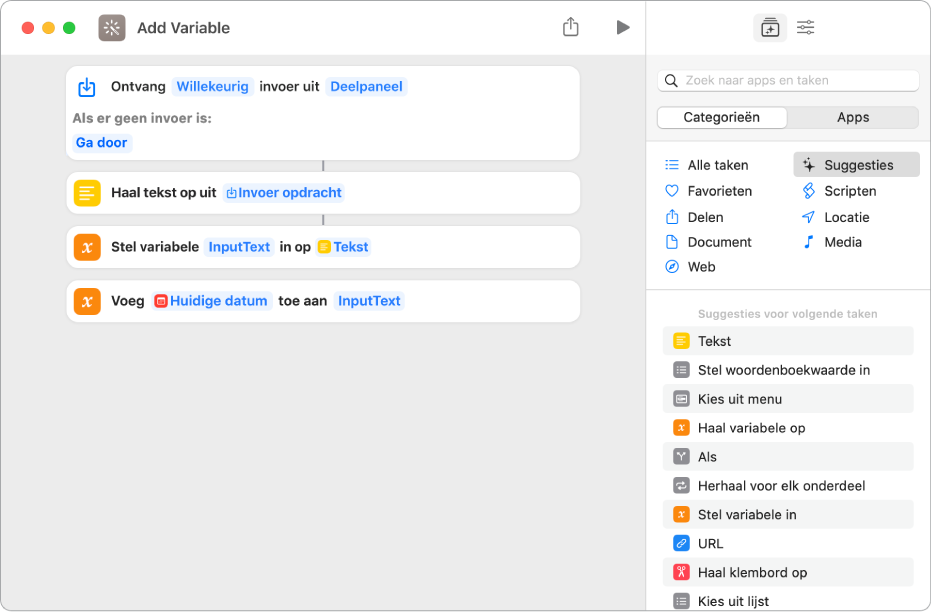The height and width of the screenshot is (612, 931).
Task: Open the Ga door no-input option
Action: (x=102, y=143)
